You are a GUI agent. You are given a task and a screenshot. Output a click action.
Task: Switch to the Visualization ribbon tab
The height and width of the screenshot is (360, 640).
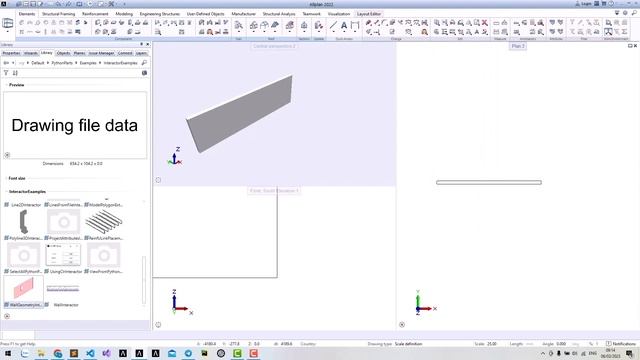pos(338,14)
